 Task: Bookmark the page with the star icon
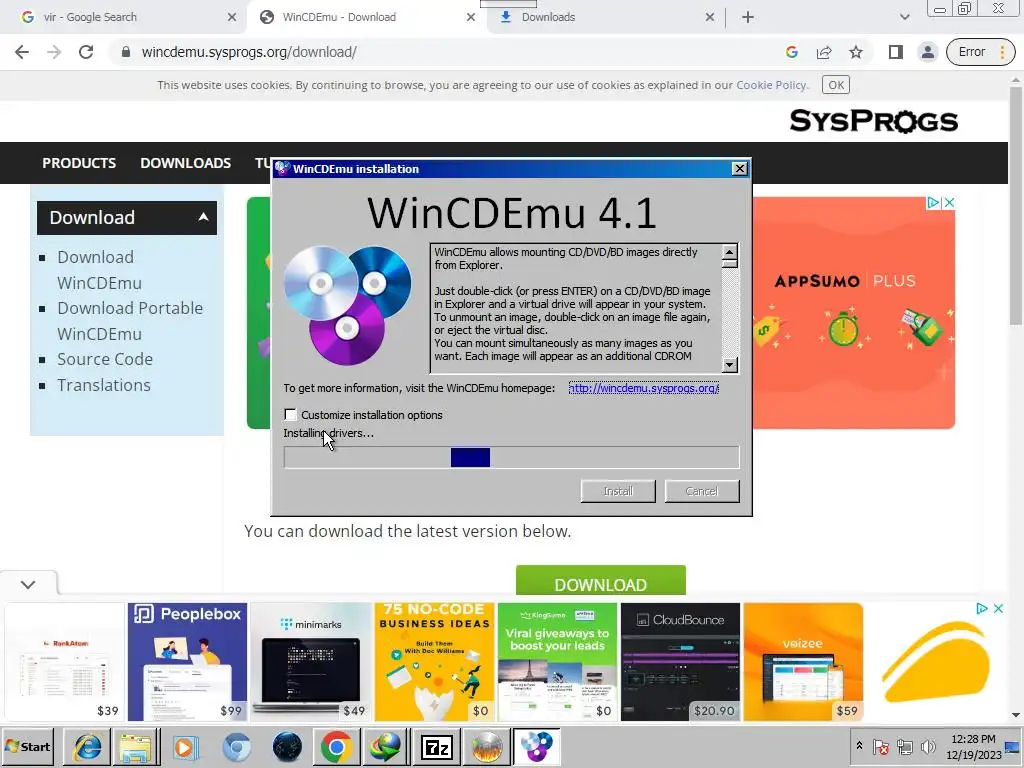point(856,52)
